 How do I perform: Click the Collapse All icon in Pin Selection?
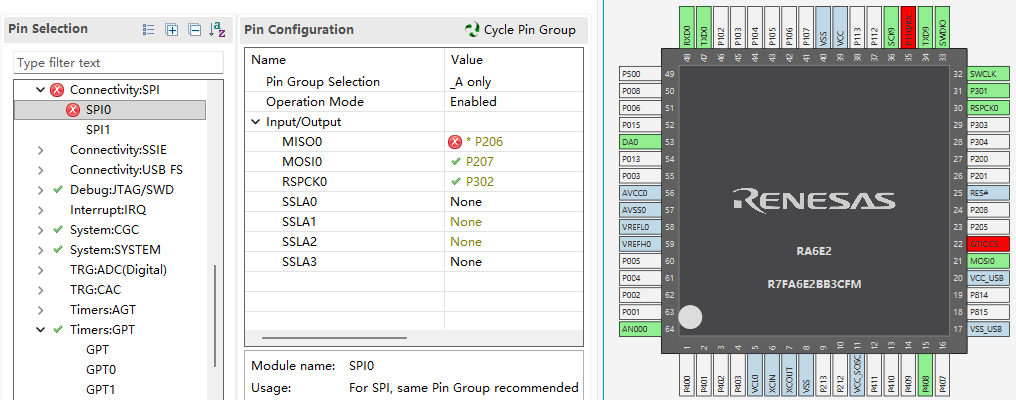pyautogui.click(x=194, y=29)
